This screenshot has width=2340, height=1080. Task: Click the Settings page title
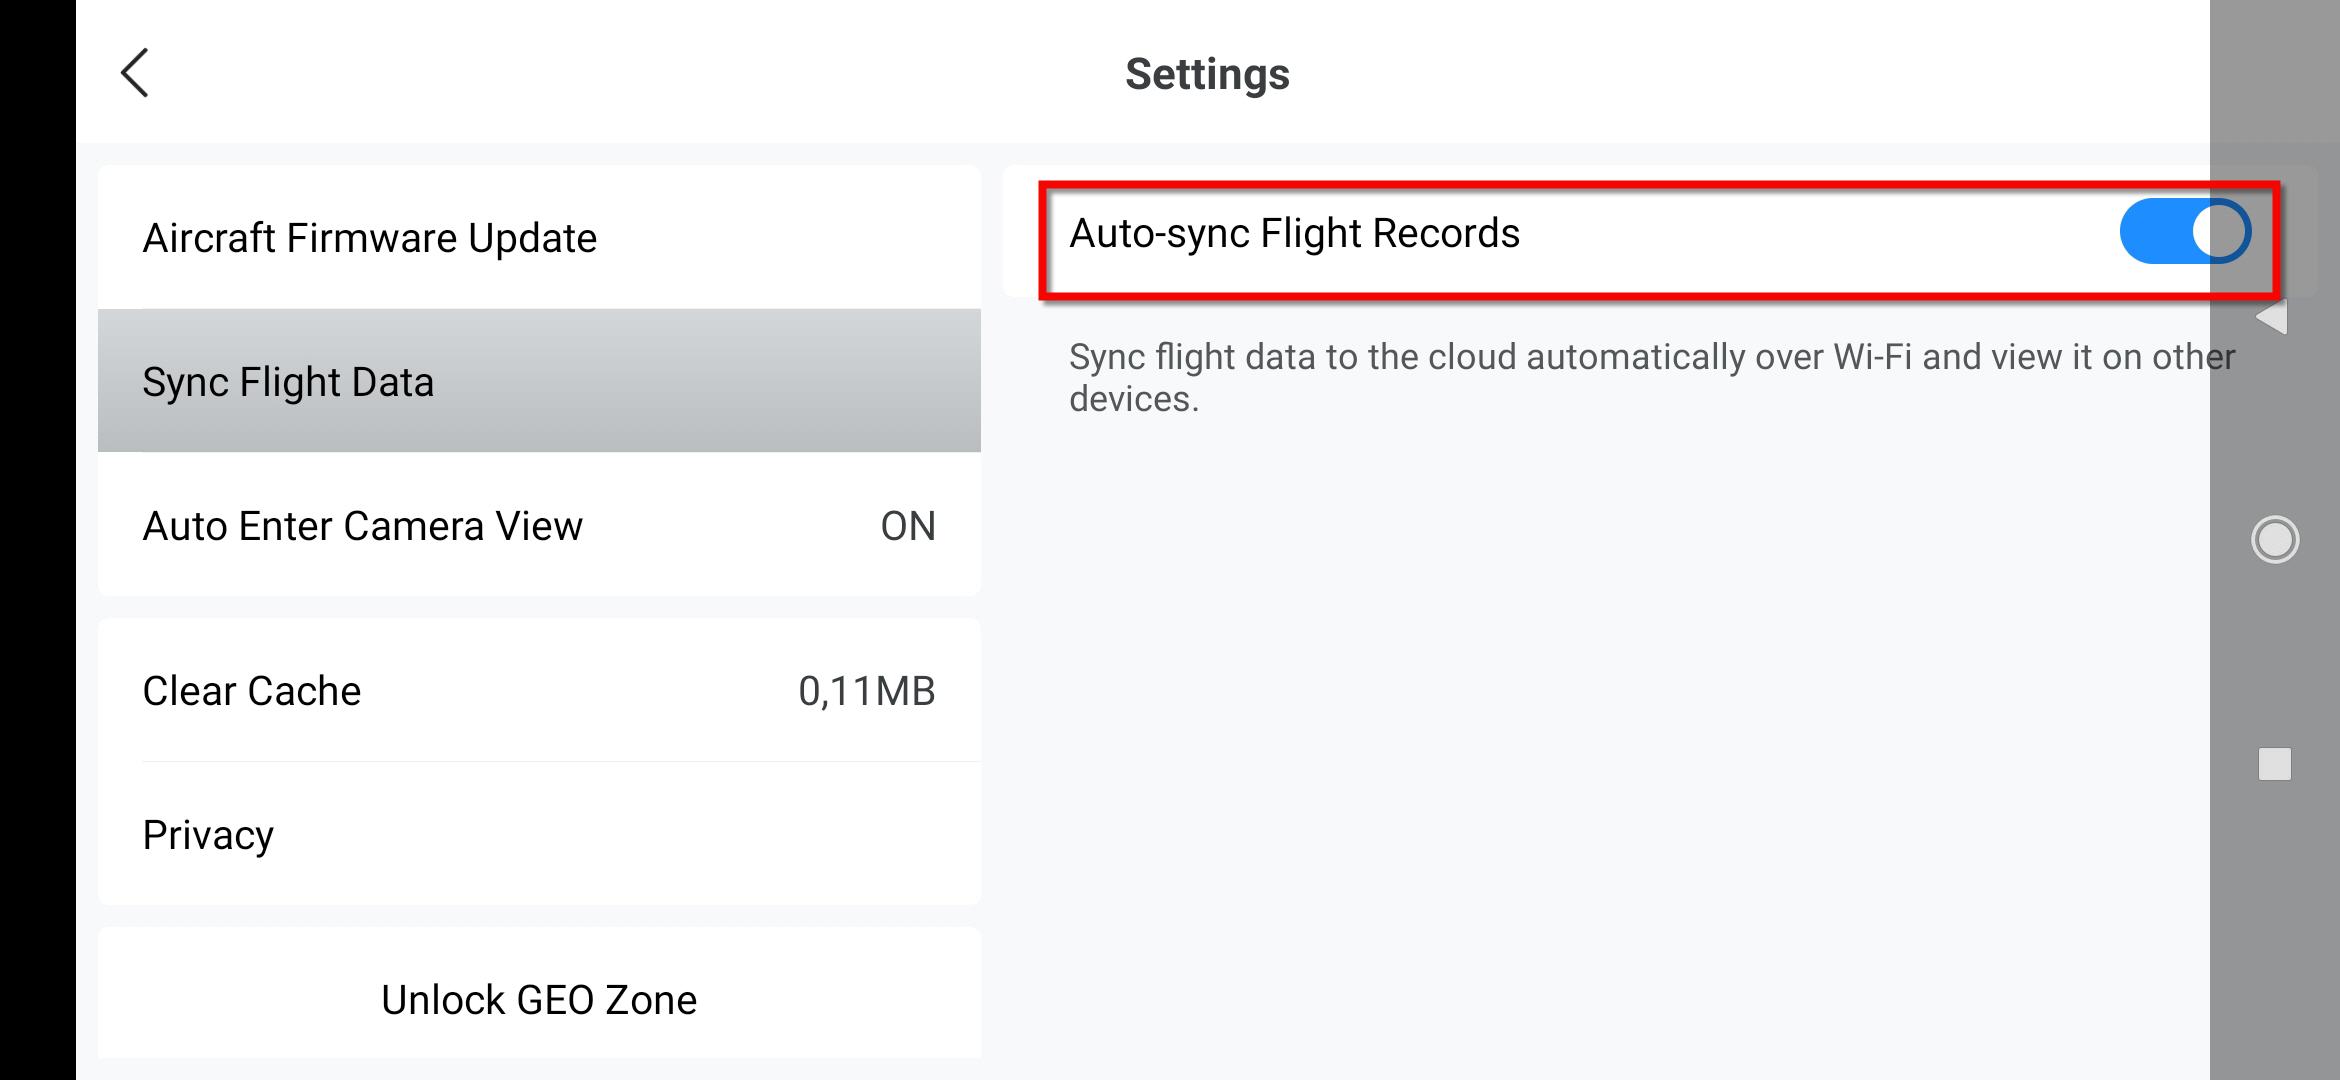click(1207, 74)
